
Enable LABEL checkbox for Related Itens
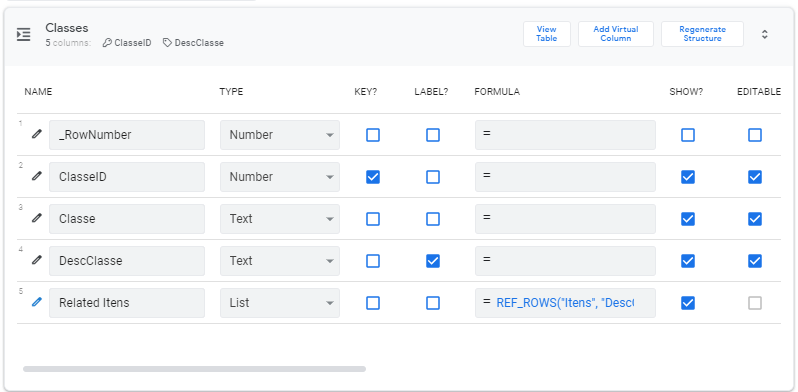click(433, 303)
